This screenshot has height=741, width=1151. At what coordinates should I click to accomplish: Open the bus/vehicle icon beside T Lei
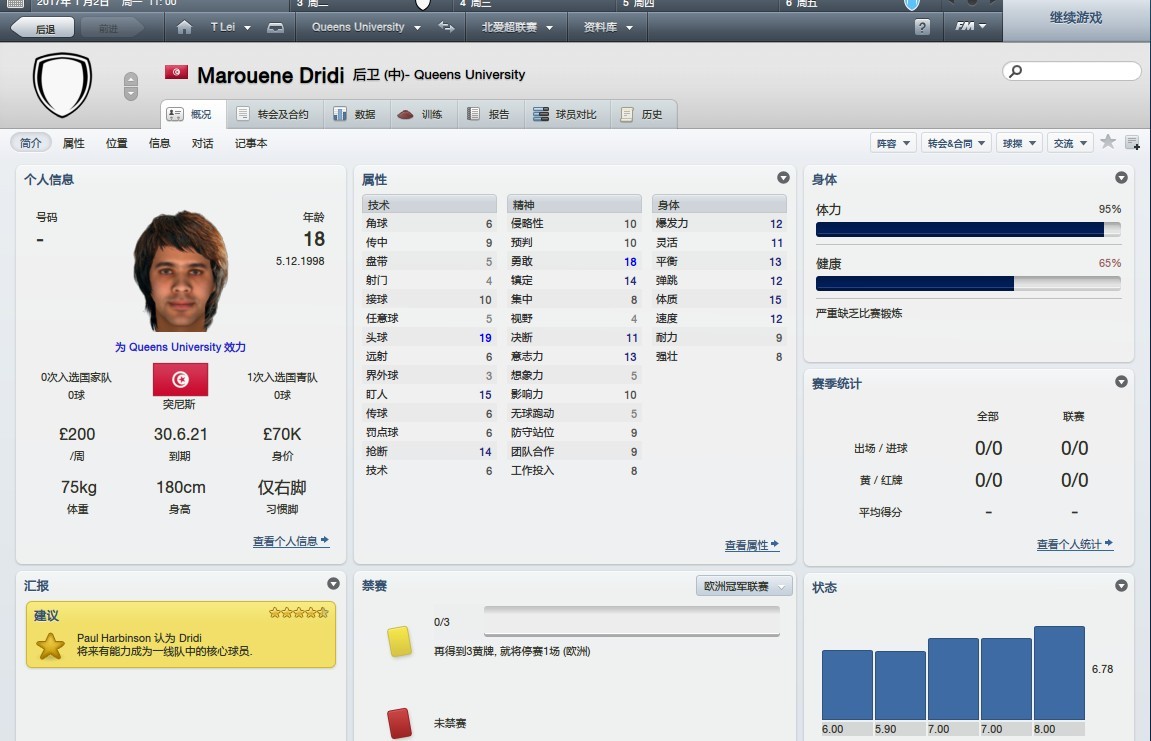(275, 28)
